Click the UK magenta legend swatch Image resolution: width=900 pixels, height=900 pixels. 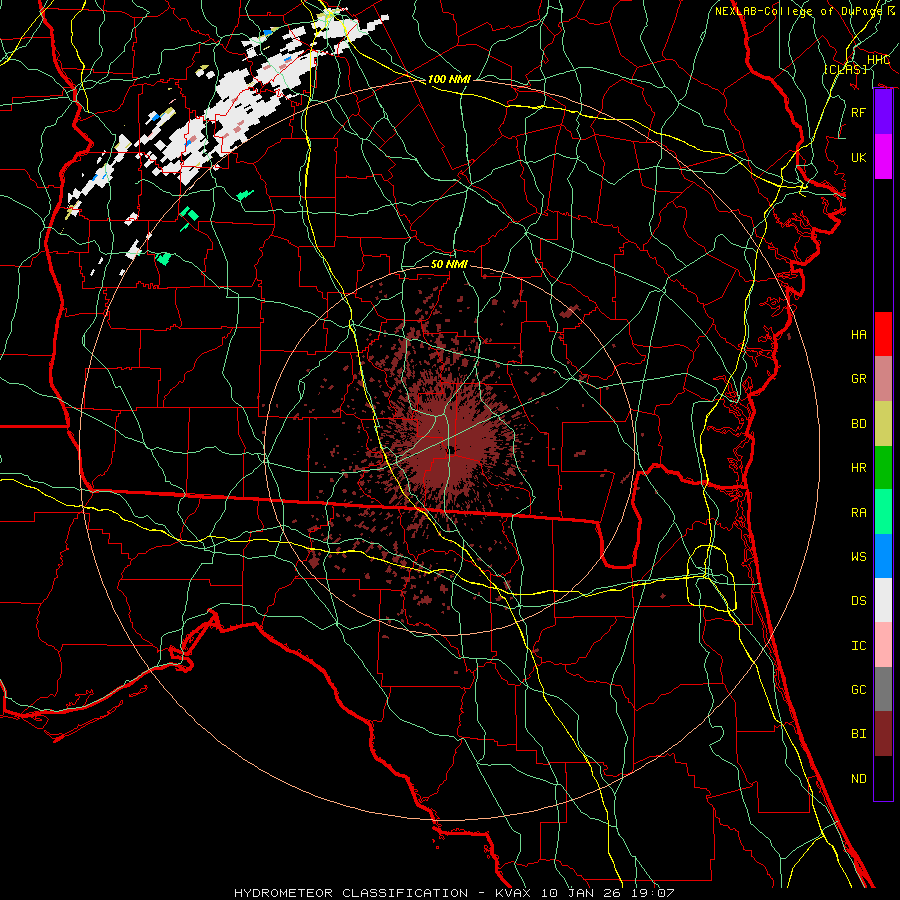[x=883, y=157]
